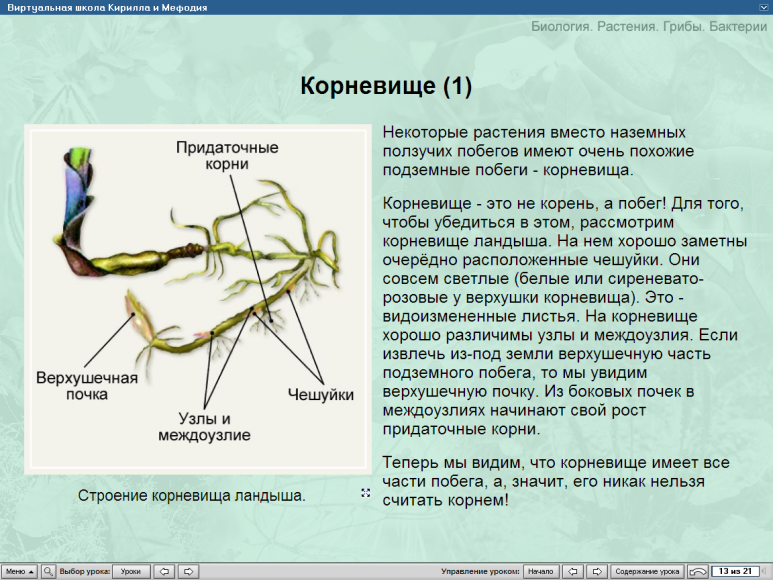Viewport: 773px width, 580px height.
Task: Open the Уроки lesson list
Action: click(131, 571)
